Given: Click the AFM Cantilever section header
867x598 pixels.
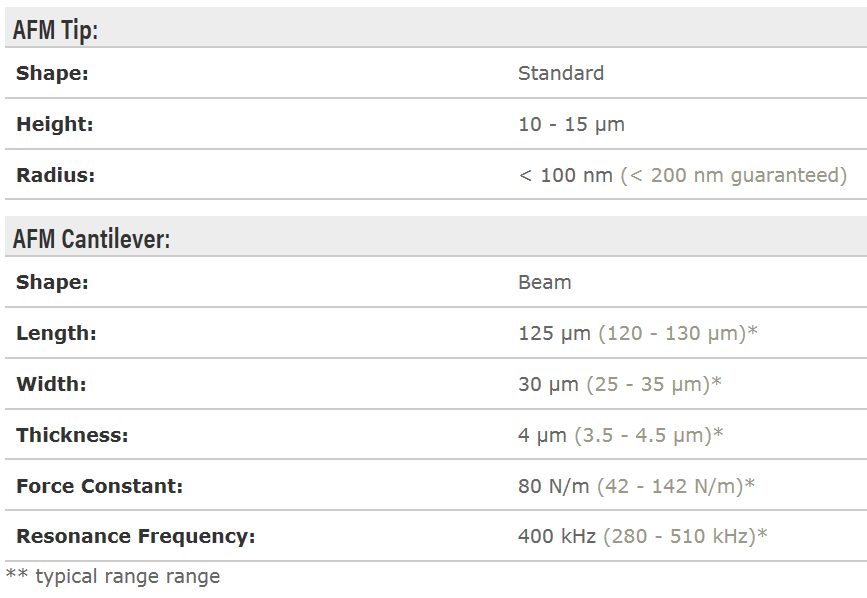Looking at the screenshot, I should [x=91, y=239].
